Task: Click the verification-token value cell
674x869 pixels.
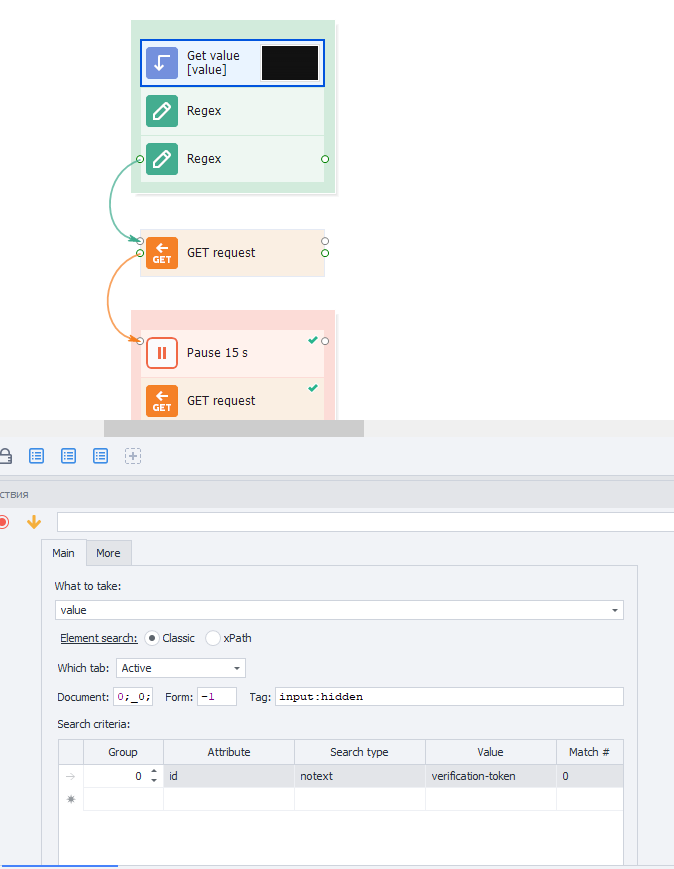Action: tap(491, 776)
